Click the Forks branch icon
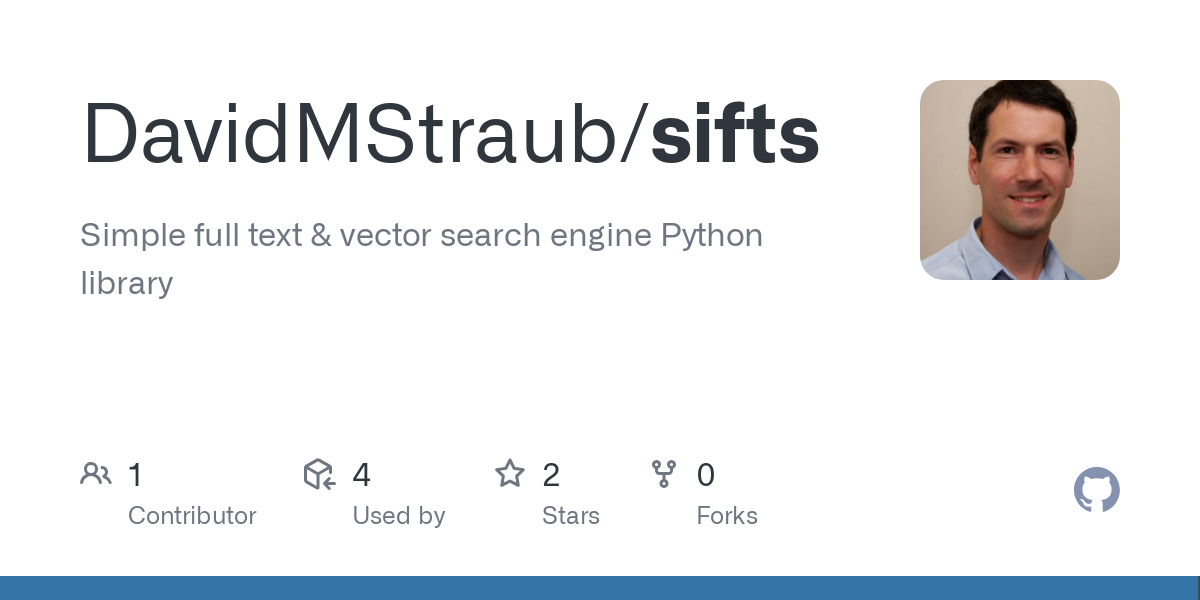Image resolution: width=1200 pixels, height=600 pixels. tap(664, 474)
